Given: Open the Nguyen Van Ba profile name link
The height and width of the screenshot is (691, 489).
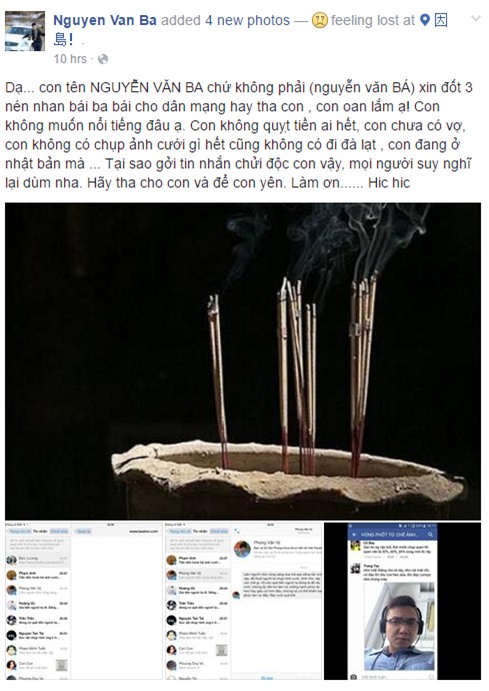Looking at the screenshot, I should tap(105, 20).
